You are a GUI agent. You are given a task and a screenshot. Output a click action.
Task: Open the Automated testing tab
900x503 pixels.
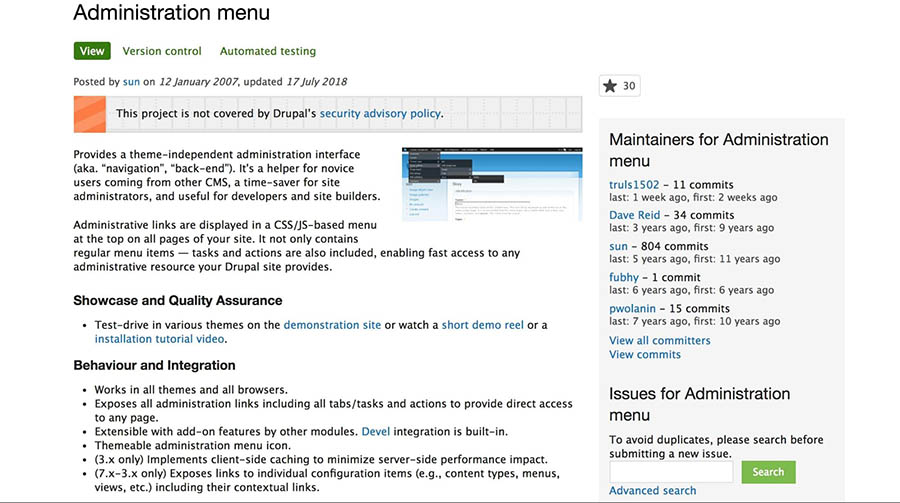[x=267, y=51]
